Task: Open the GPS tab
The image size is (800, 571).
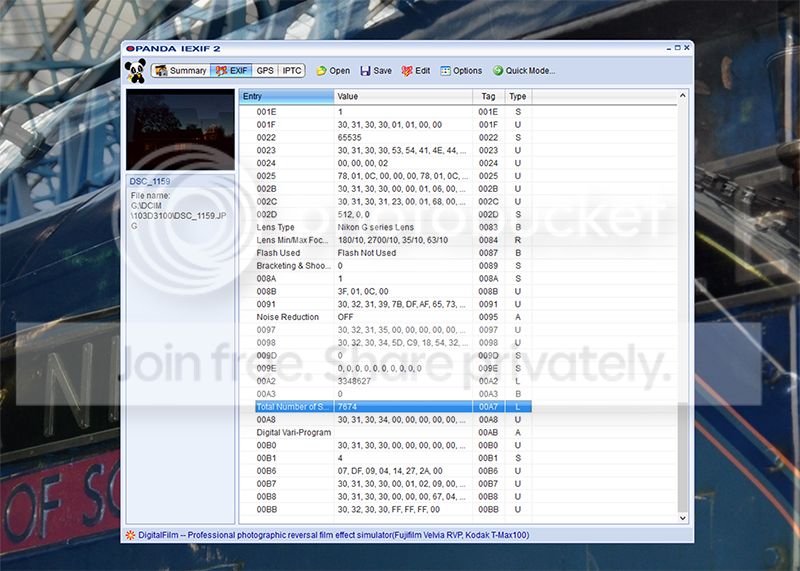Action: [x=264, y=71]
